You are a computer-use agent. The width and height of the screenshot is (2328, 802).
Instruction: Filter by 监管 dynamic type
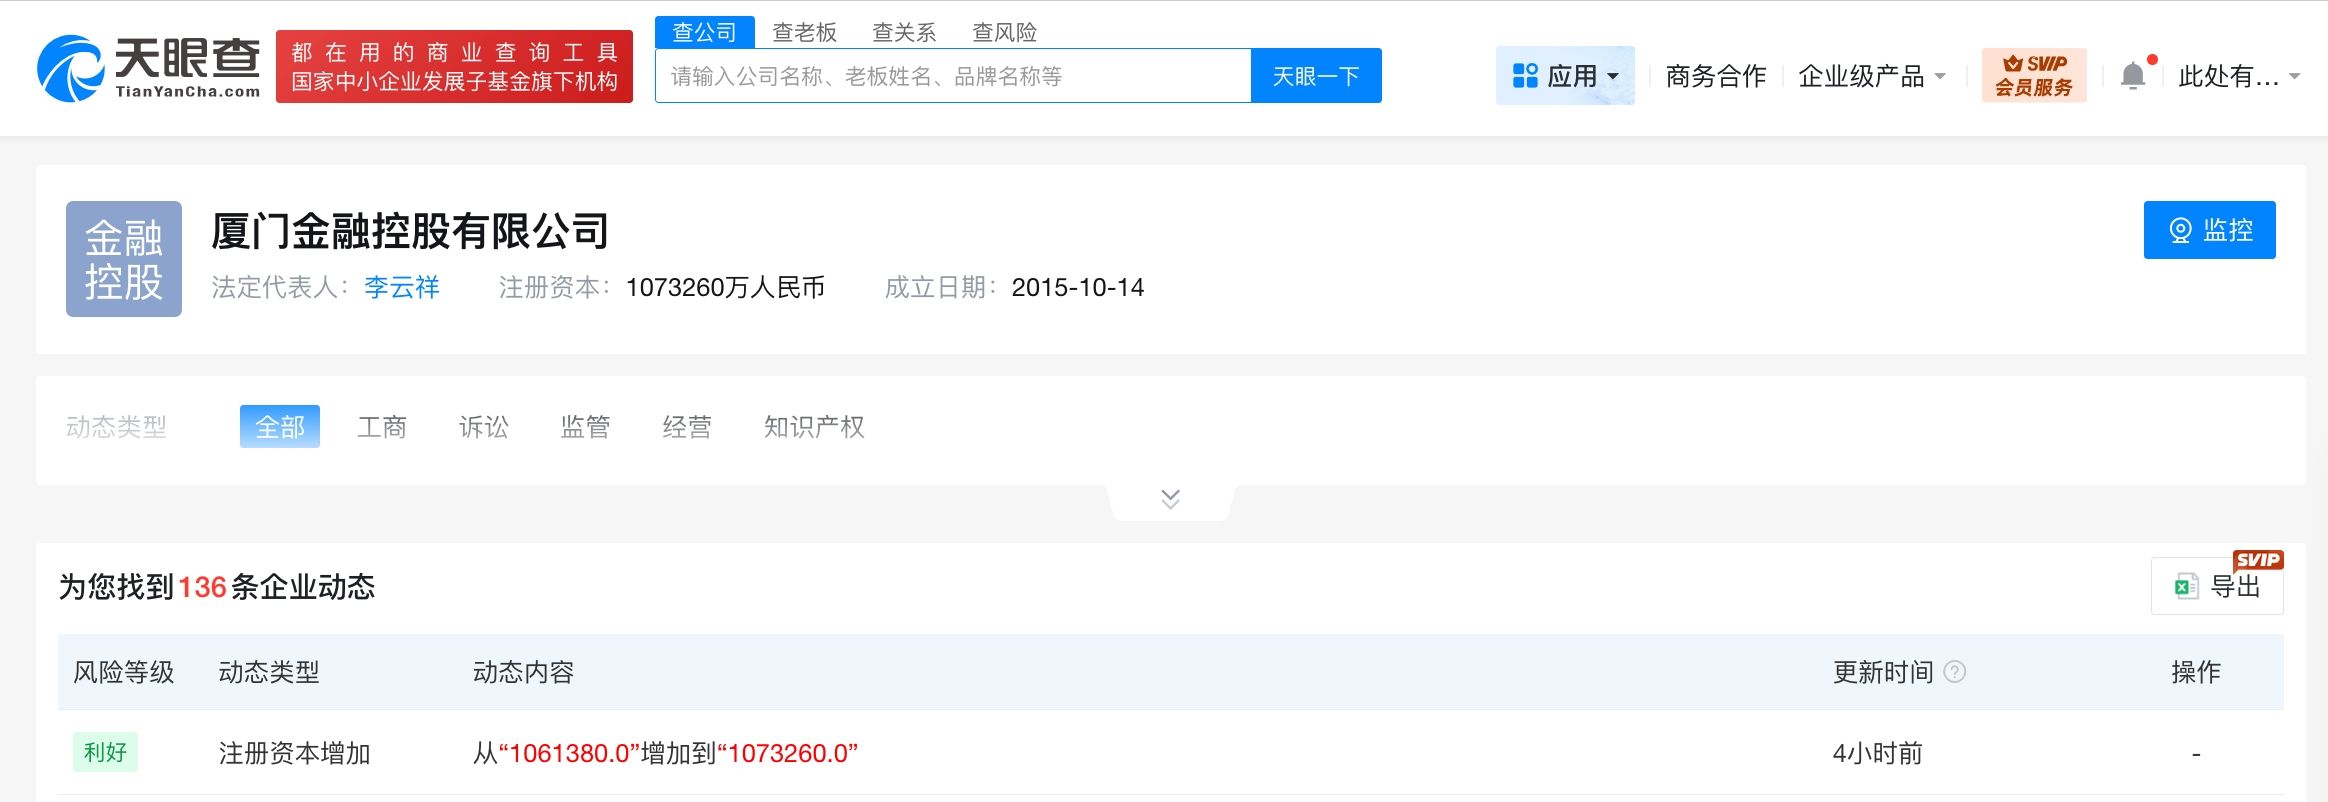585,427
